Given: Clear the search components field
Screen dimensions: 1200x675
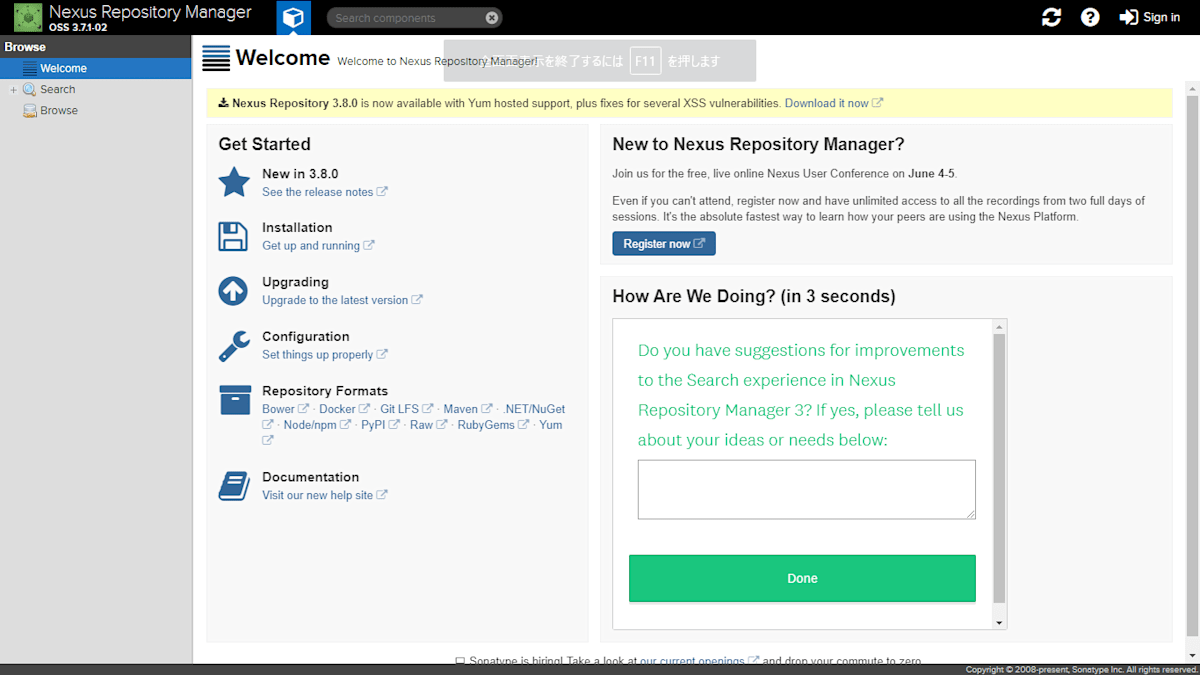Looking at the screenshot, I should 489,17.
